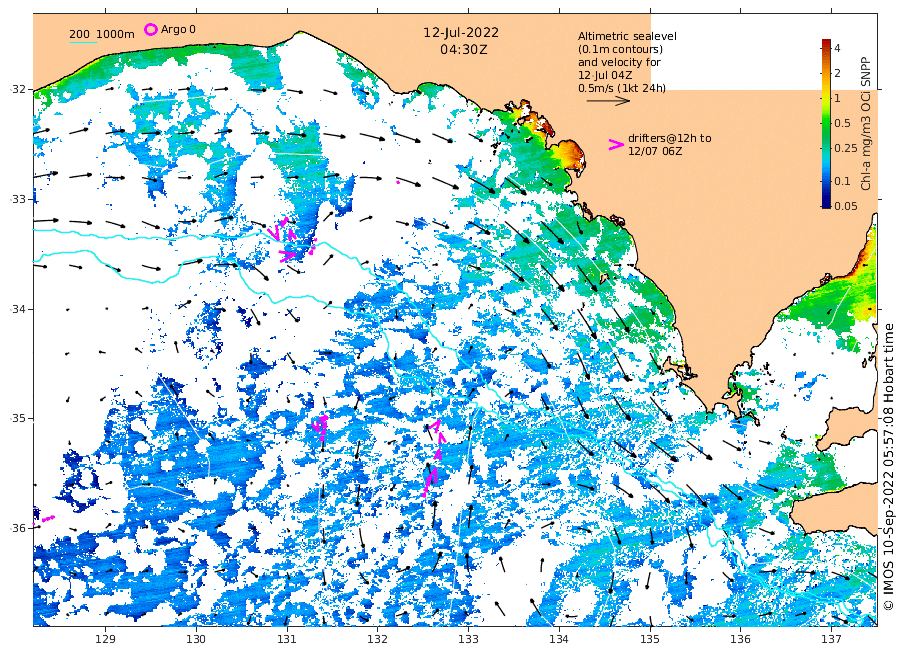
Task: Click the longitude label 132
Action: click(378, 639)
